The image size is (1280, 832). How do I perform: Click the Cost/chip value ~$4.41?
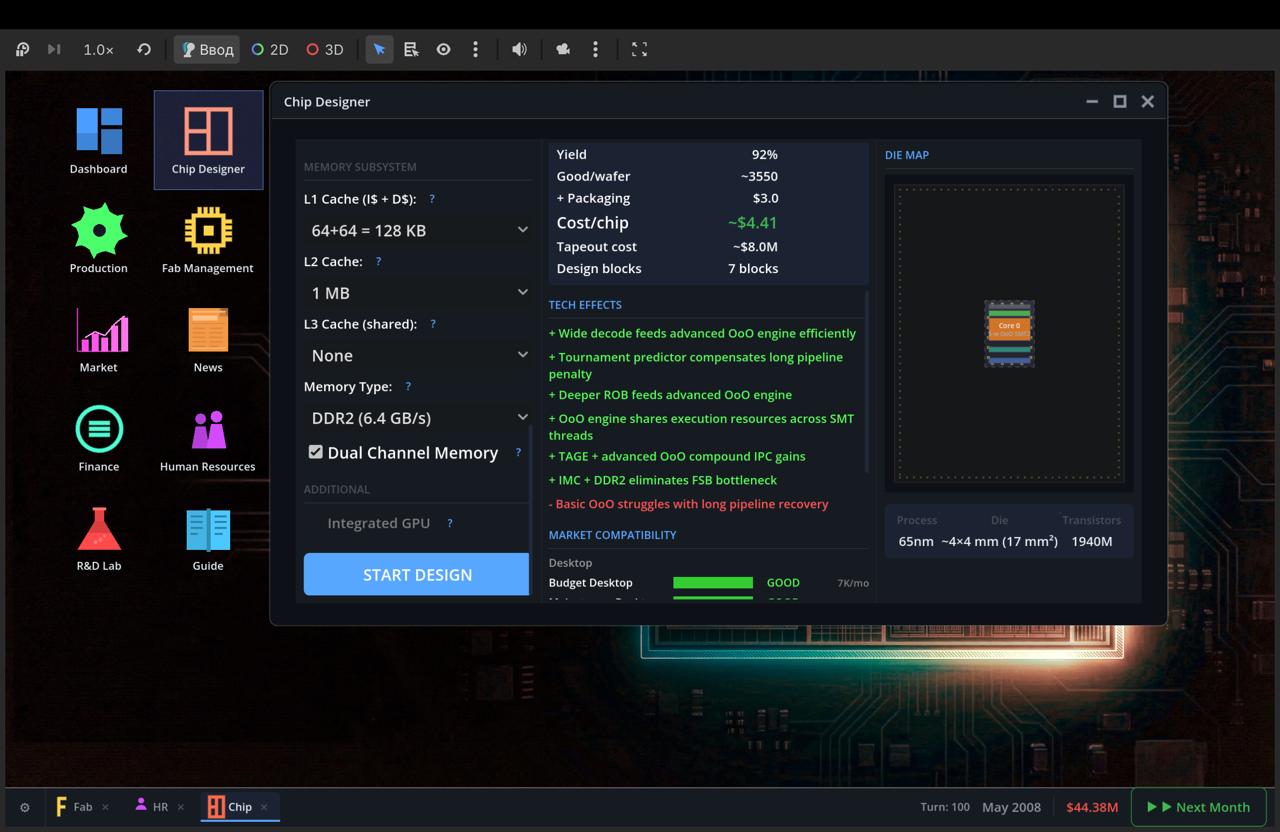(x=751, y=223)
